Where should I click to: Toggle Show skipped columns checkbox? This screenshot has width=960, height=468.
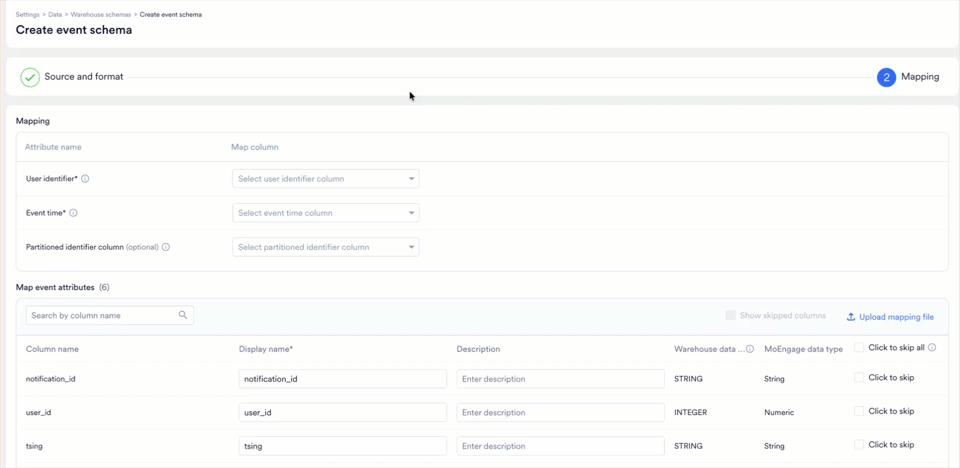(x=730, y=315)
